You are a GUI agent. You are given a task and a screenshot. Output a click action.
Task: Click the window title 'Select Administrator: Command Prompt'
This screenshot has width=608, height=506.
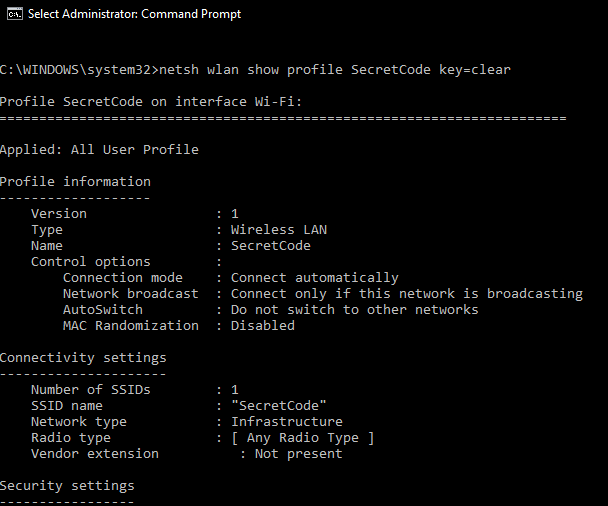(x=134, y=14)
